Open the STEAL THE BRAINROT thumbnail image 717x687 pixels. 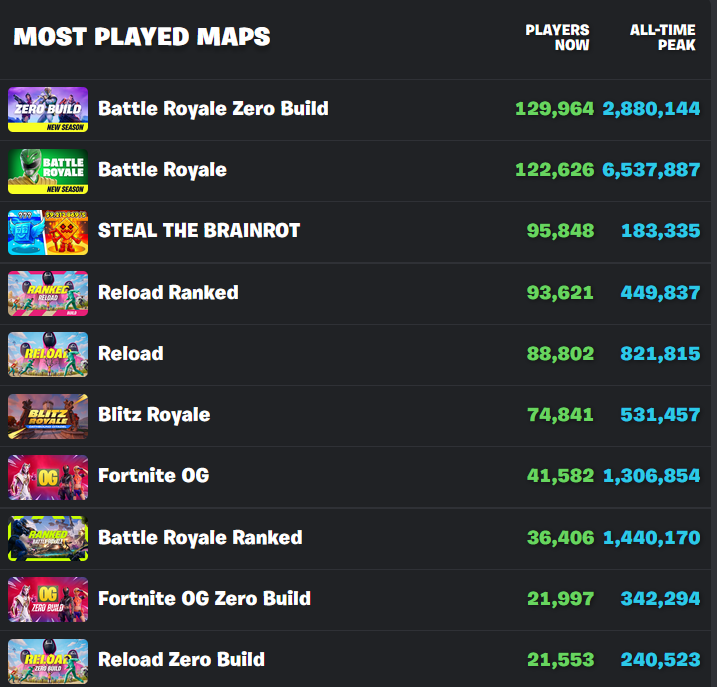pos(48,232)
